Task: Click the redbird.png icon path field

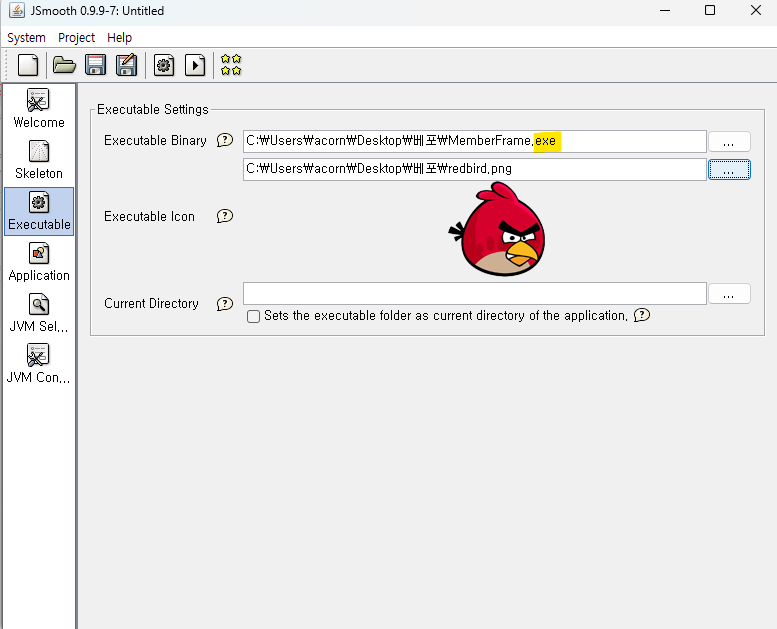Action: click(475, 170)
